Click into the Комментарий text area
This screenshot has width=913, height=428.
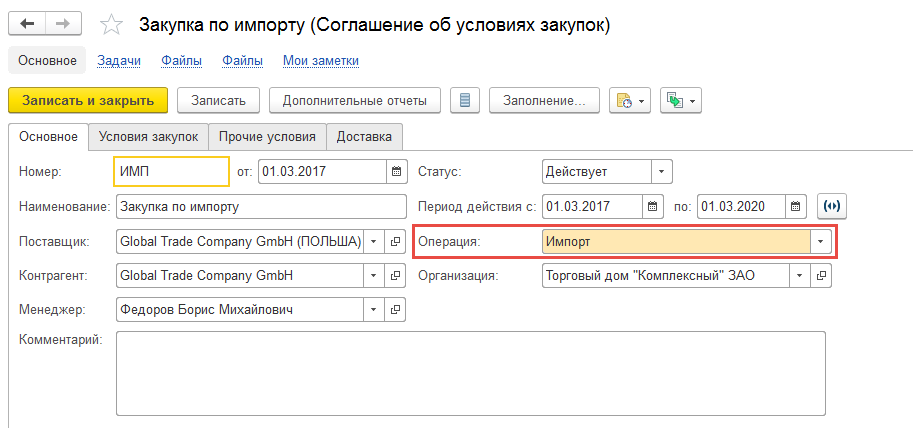click(470, 372)
